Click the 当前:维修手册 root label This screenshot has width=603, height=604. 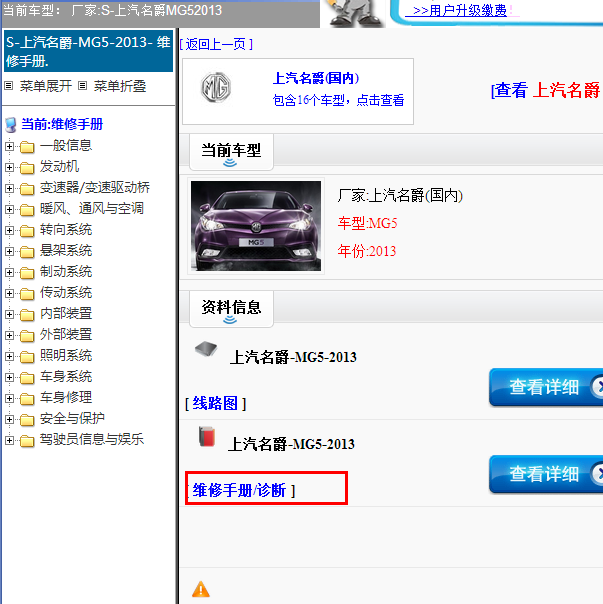tap(62, 124)
